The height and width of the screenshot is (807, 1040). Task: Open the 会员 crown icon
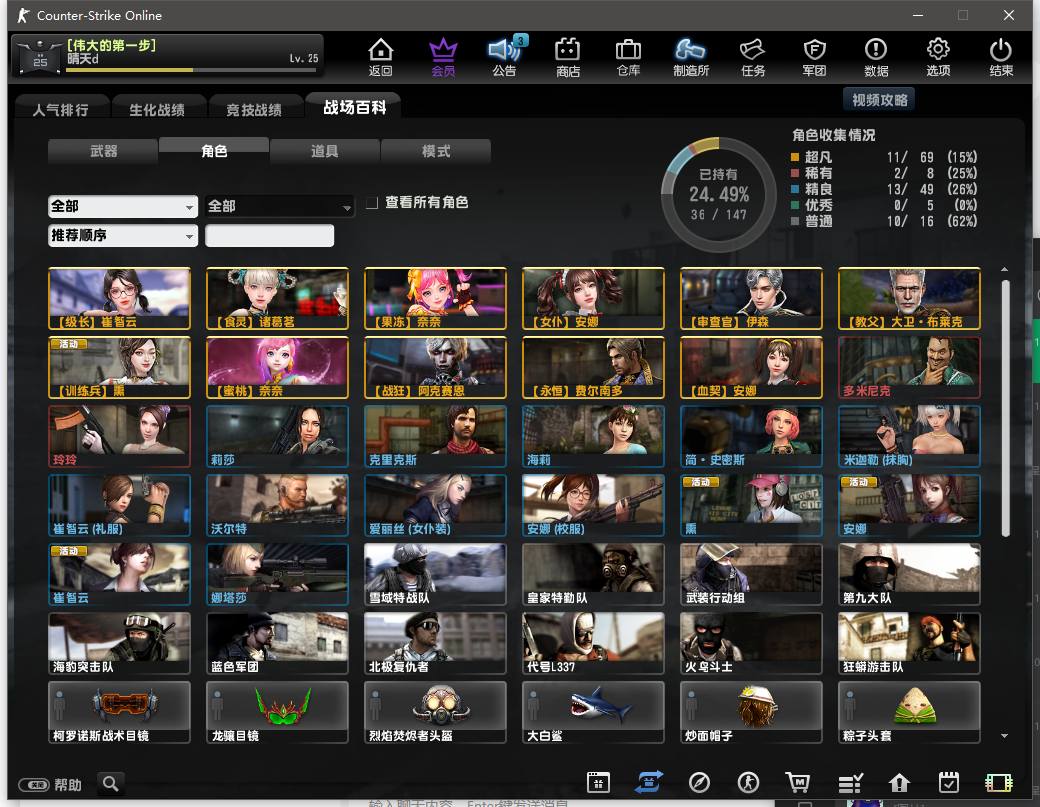point(443,56)
